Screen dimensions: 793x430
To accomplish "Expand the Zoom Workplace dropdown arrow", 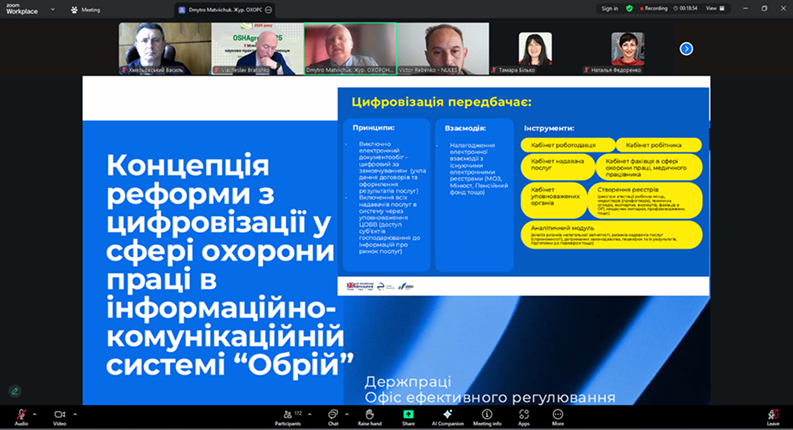I will 53,9.
